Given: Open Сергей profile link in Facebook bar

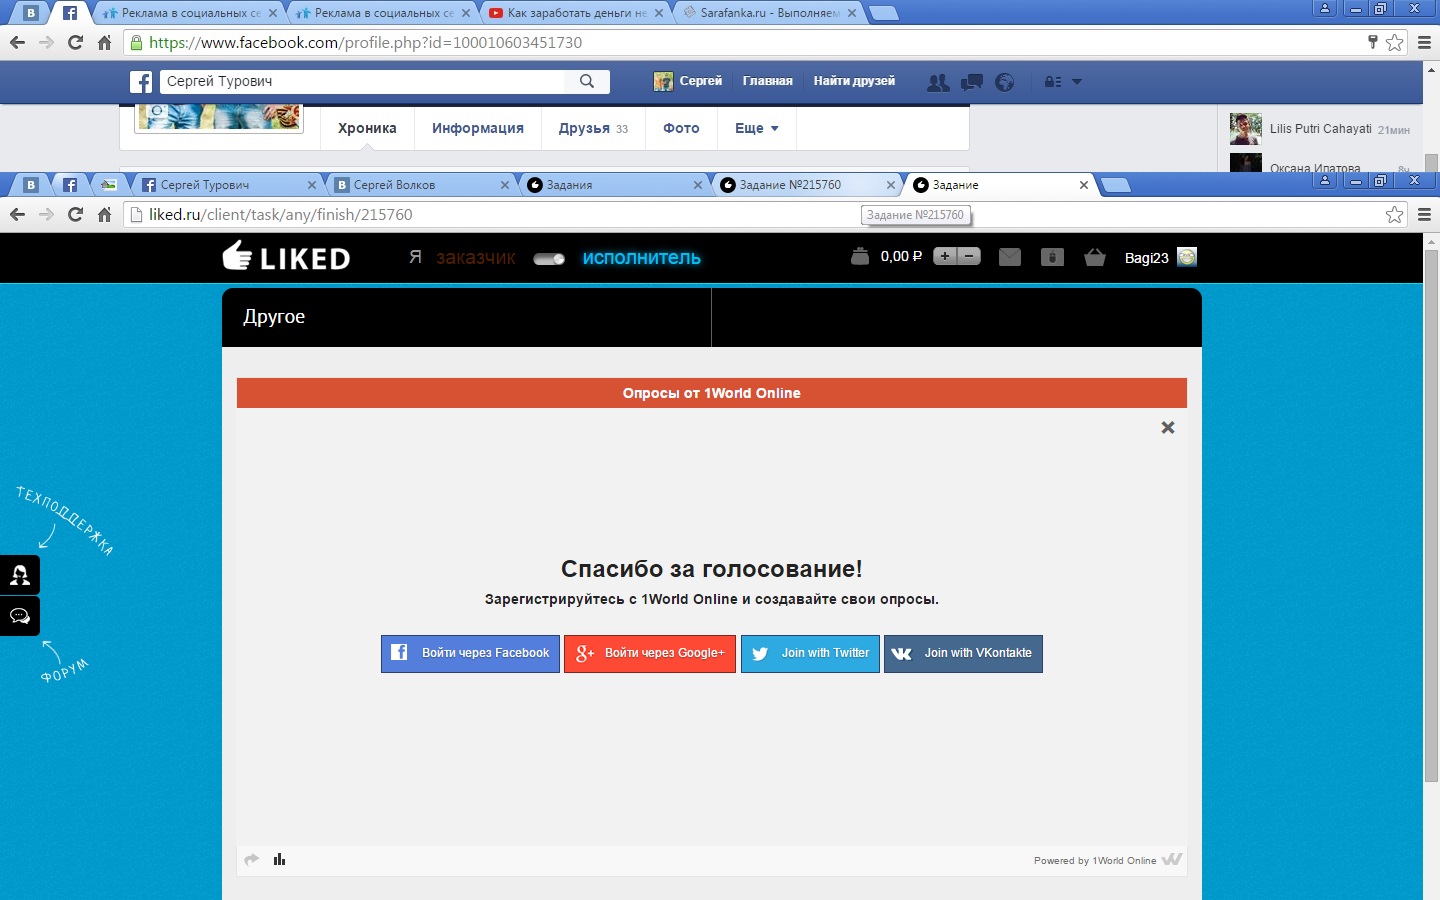Looking at the screenshot, I should 688,81.
